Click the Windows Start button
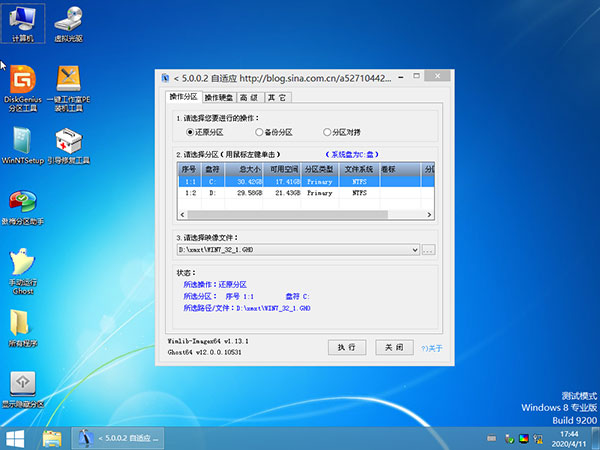This screenshot has height=450, width=600. coord(17,438)
